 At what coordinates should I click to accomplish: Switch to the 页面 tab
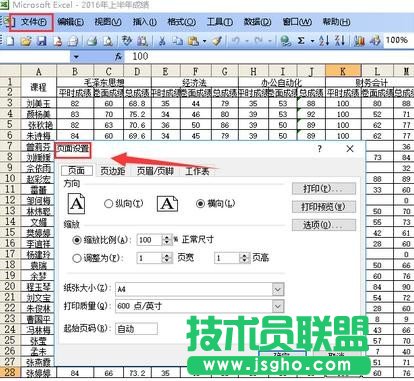(77, 171)
